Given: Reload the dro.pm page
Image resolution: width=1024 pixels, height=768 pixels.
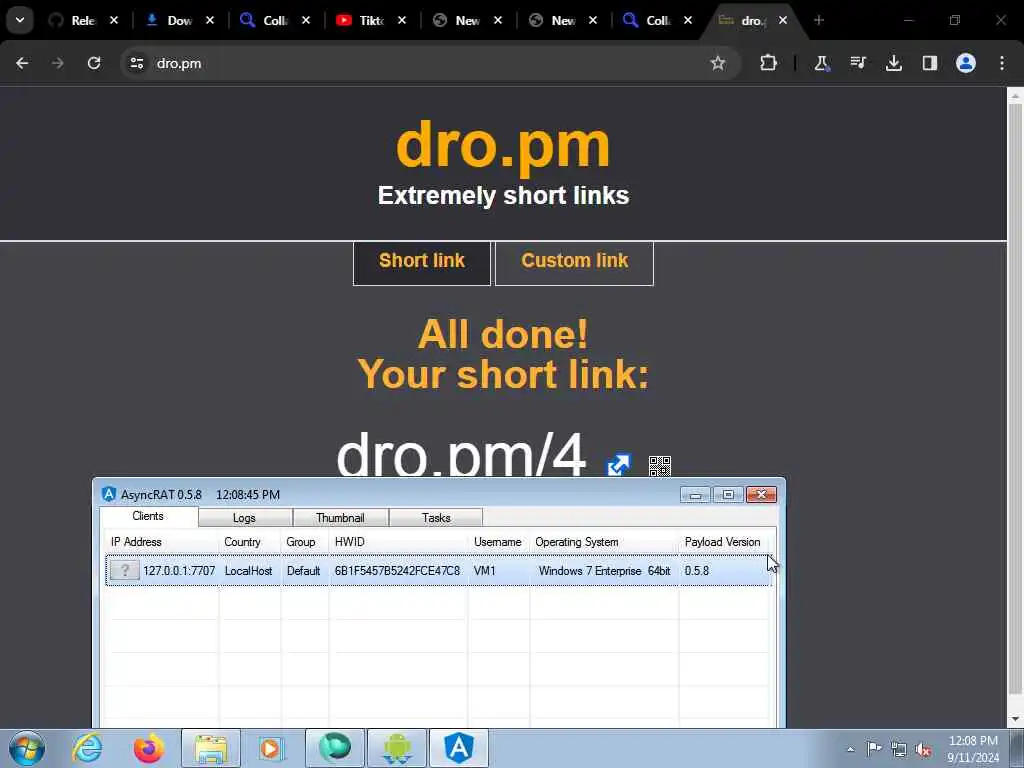Looking at the screenshot, I should 94,63.
